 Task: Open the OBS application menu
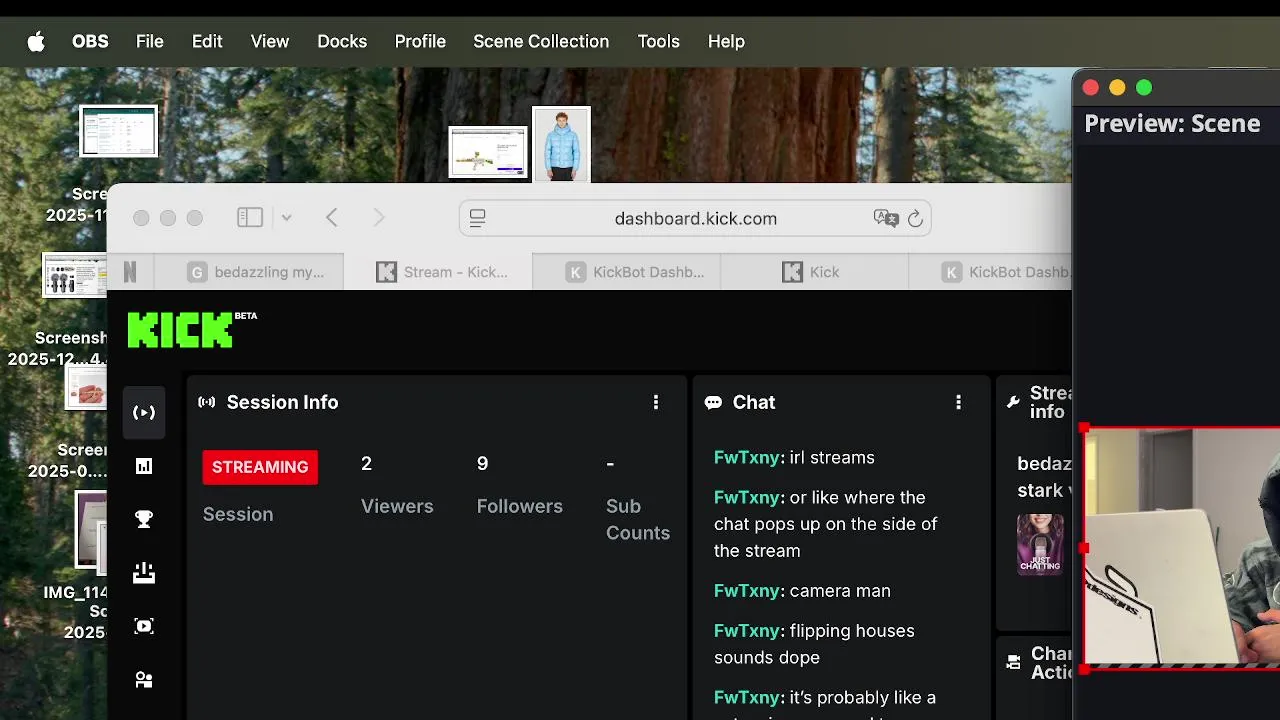click(90, 41)
